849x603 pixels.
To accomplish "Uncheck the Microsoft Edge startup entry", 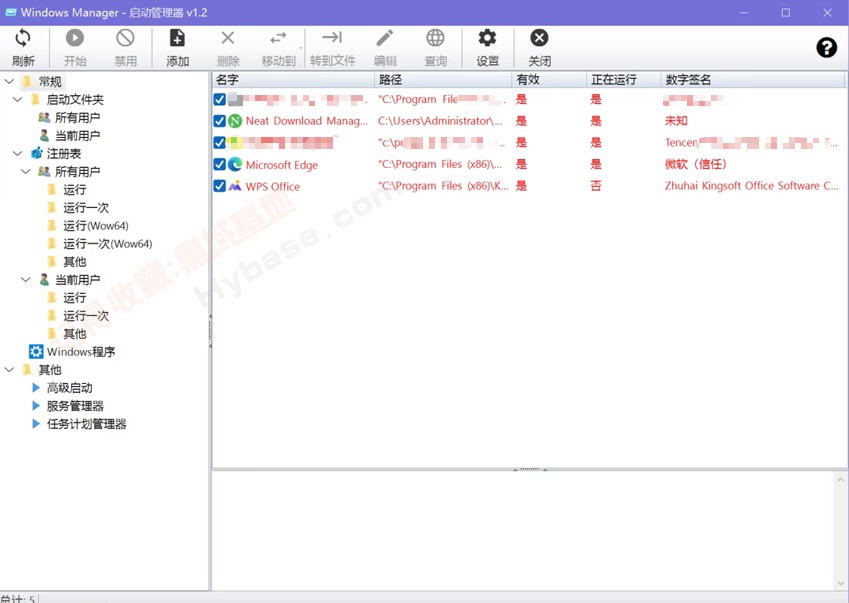I will (219, 164).
